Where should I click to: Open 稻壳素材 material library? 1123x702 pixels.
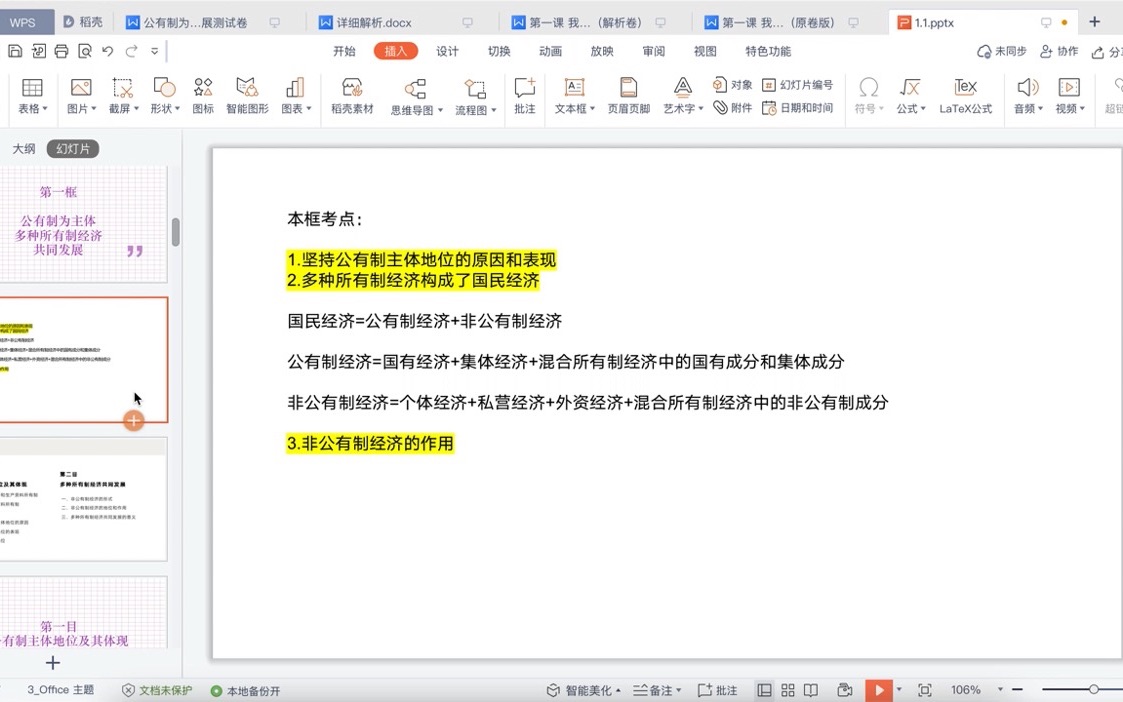[352, 95]
